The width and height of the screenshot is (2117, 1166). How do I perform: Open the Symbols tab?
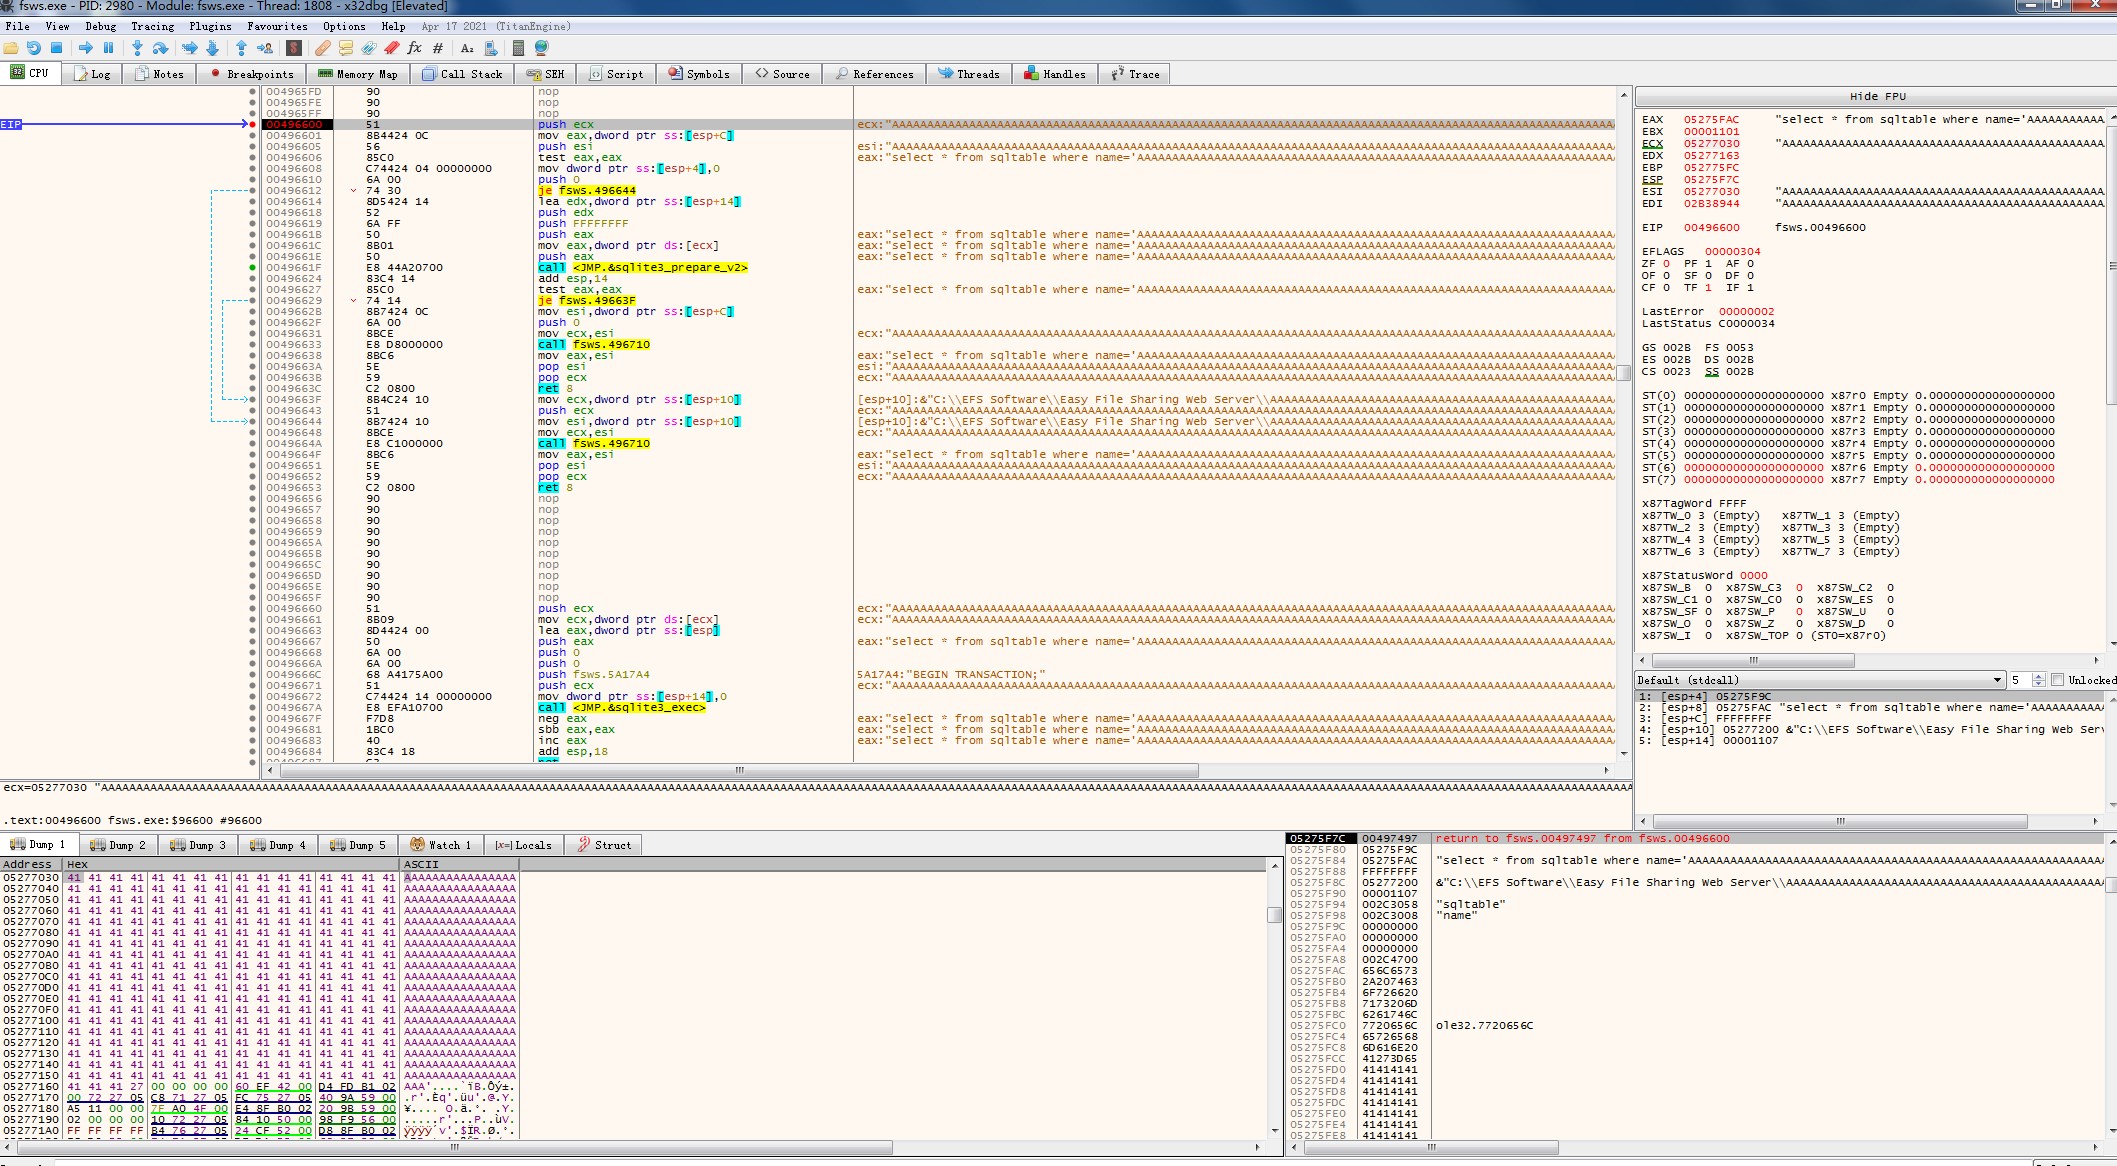(699, 74)
